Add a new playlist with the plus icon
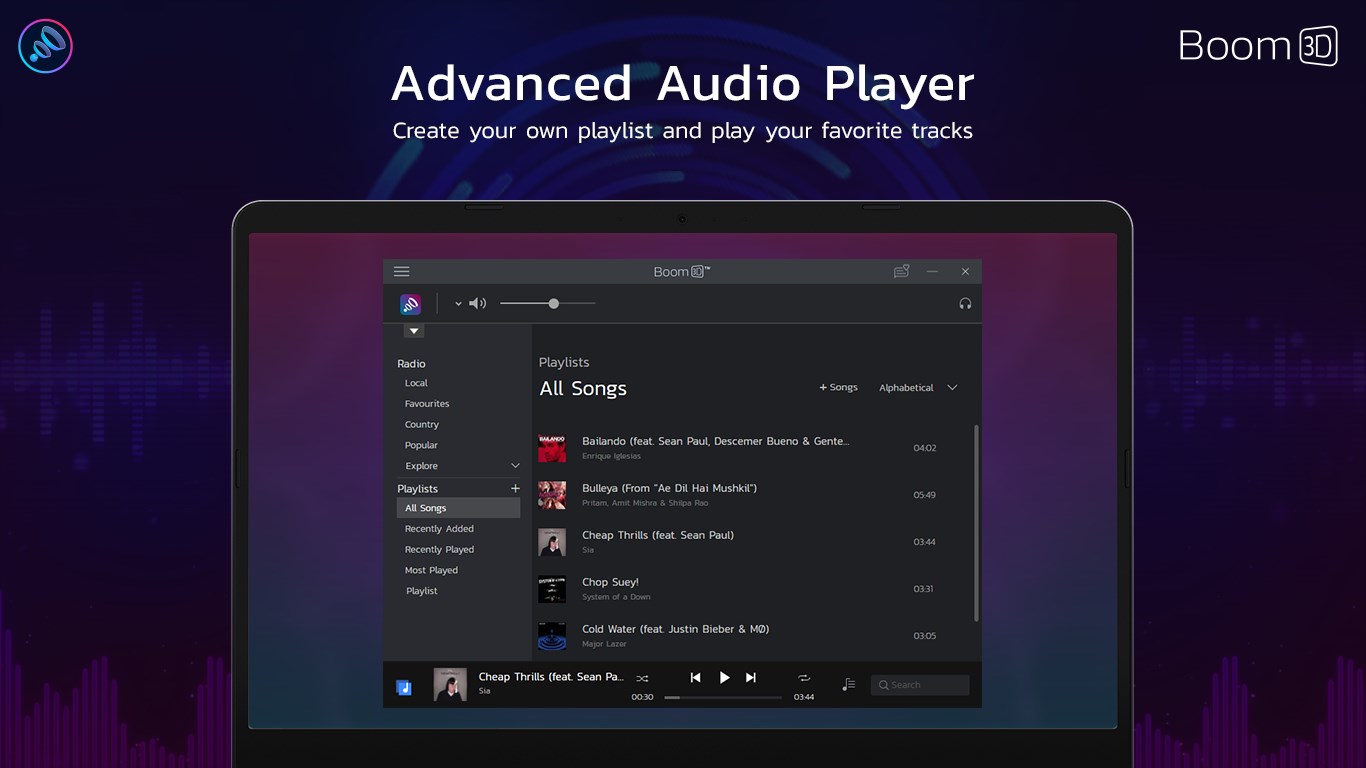 516,488
